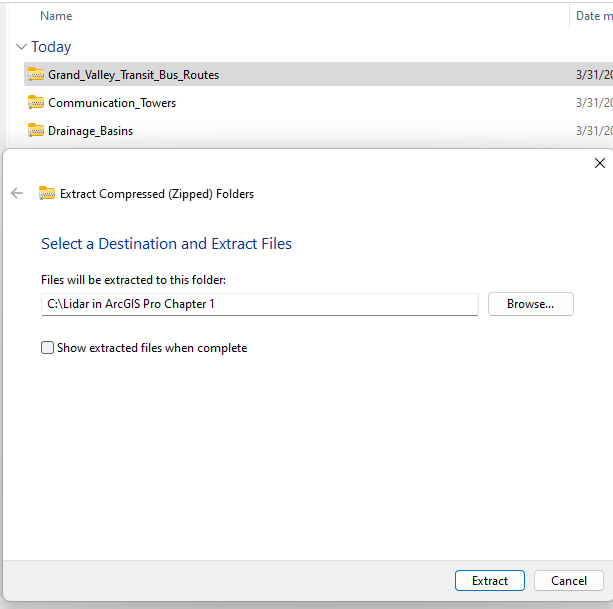Sort files by the Name column
613x609 pixels.
tap(56, 16)
